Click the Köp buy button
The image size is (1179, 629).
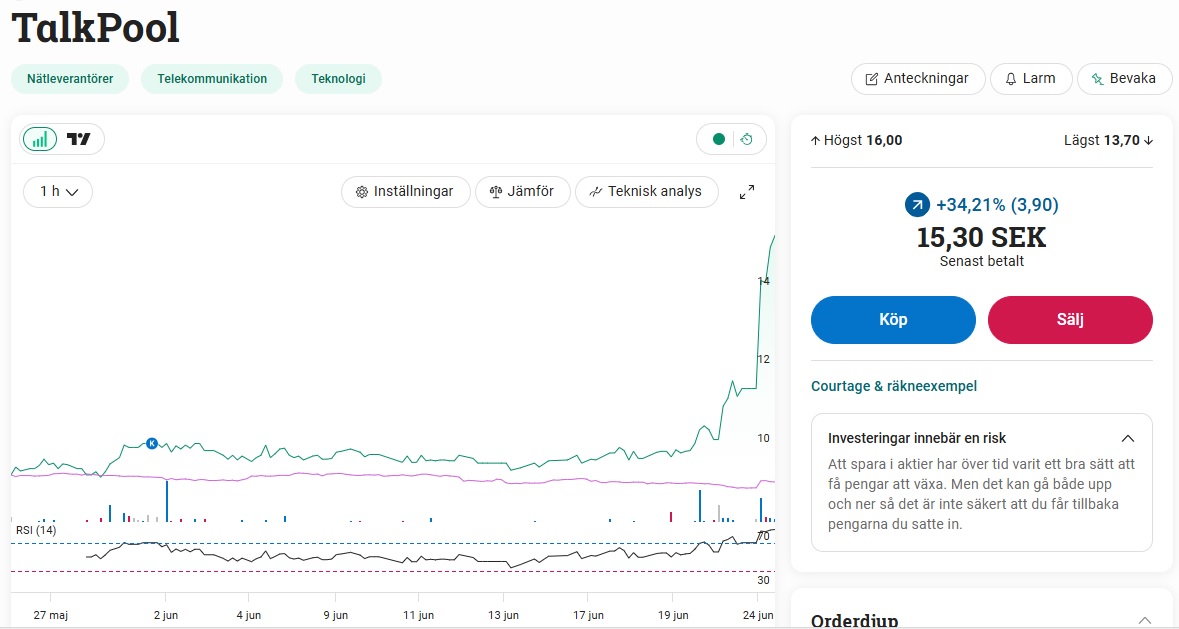tap(893, 320)
